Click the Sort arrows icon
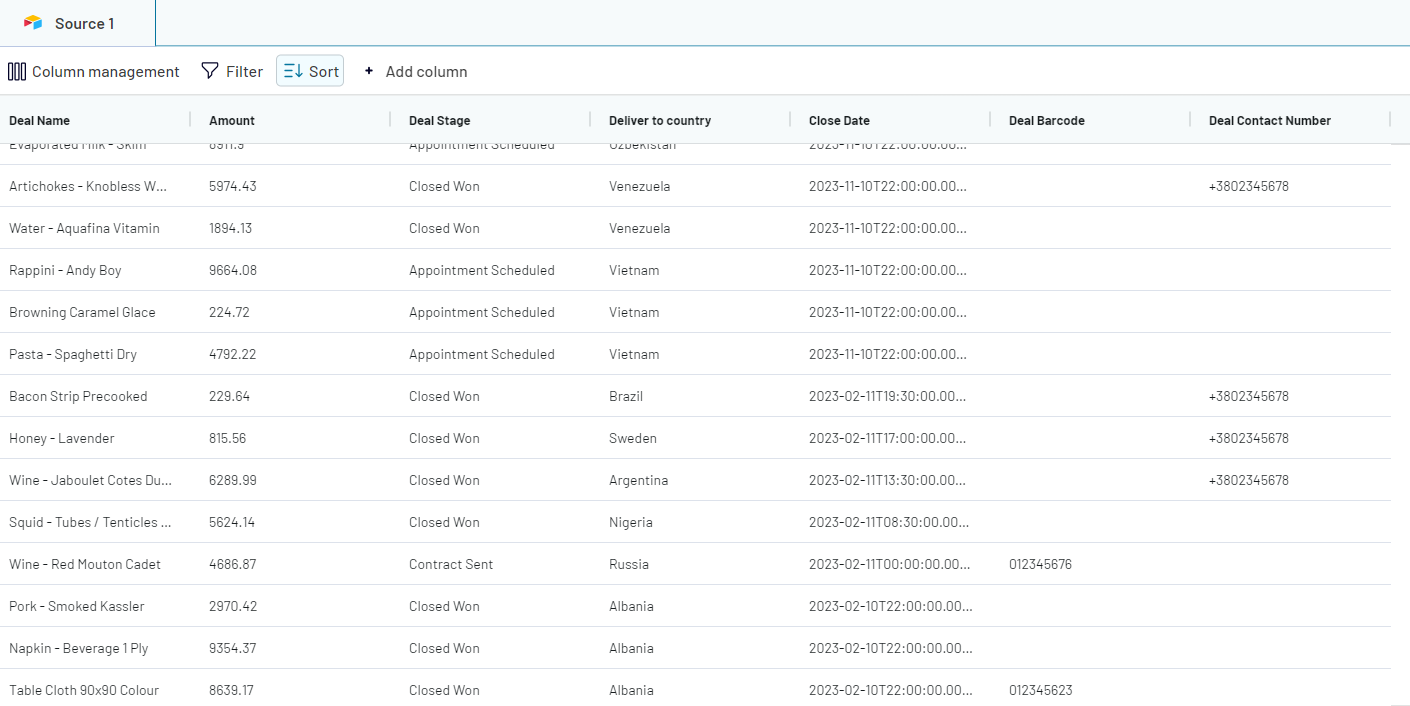The image size is (1410, 706). pyautogui.click(x=293, y=71)
